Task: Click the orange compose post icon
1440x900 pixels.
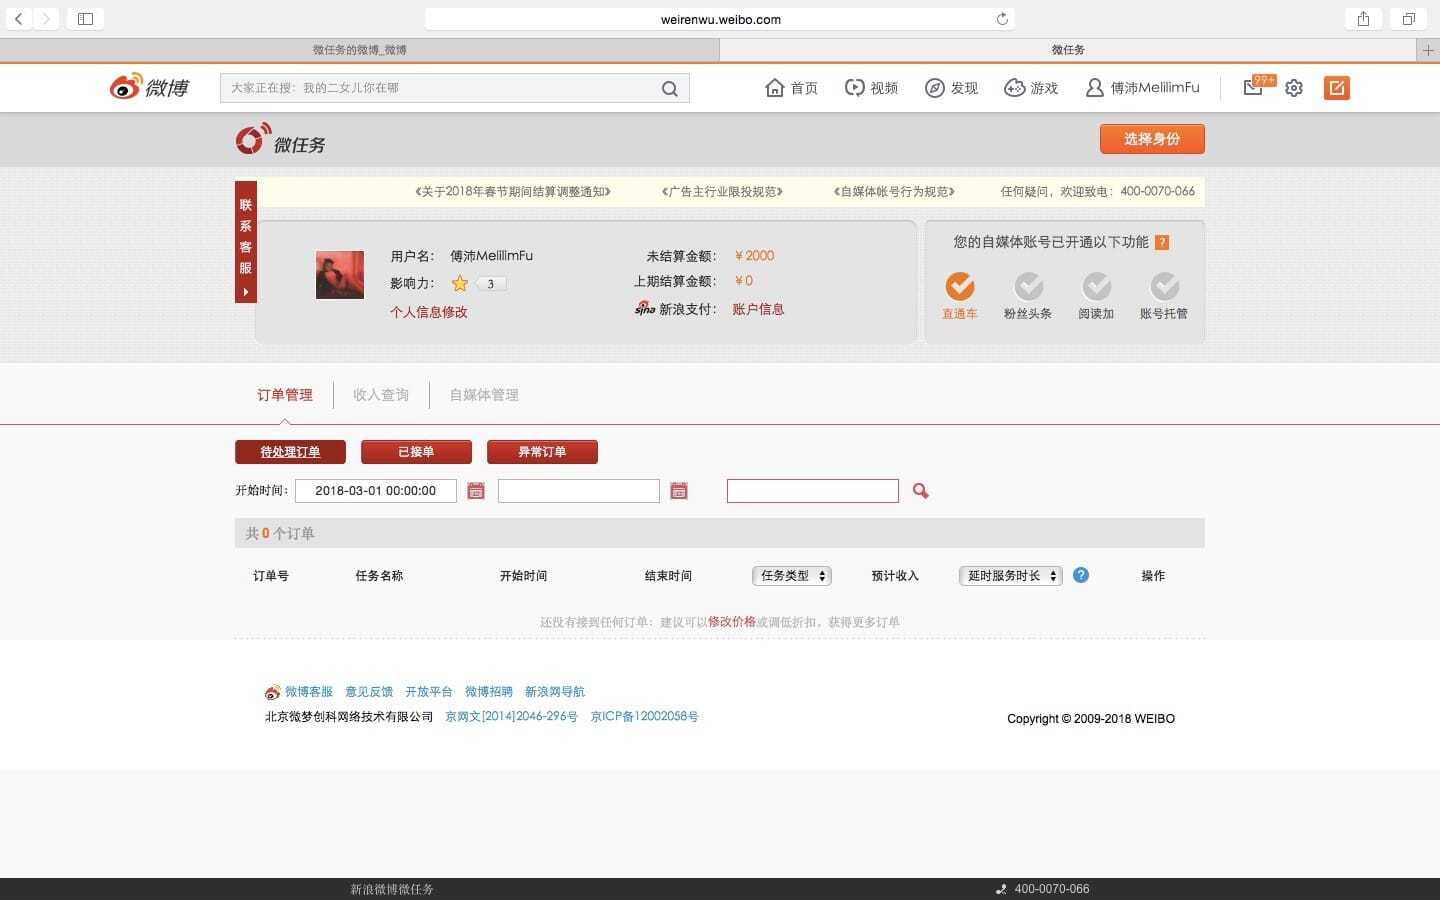Action: pos(1336,88)
